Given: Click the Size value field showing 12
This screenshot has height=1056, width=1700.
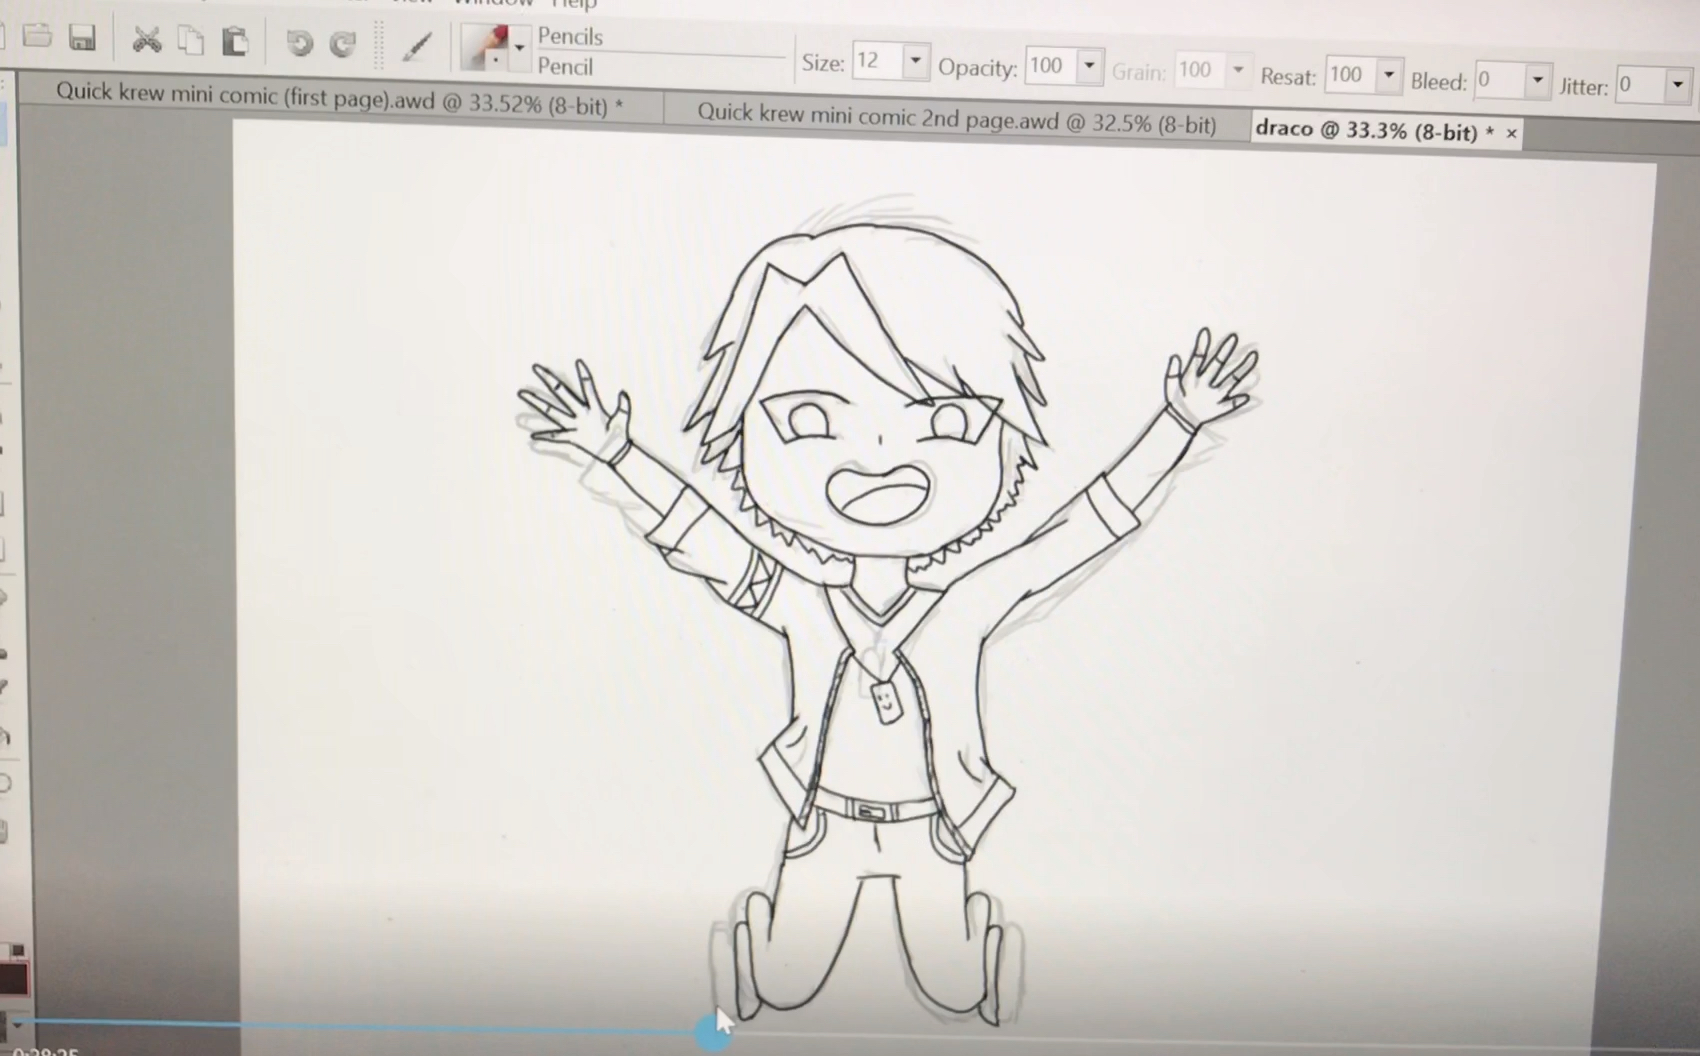Looking at the screenshot, I should pyautogui.click(x=877, y=61).
